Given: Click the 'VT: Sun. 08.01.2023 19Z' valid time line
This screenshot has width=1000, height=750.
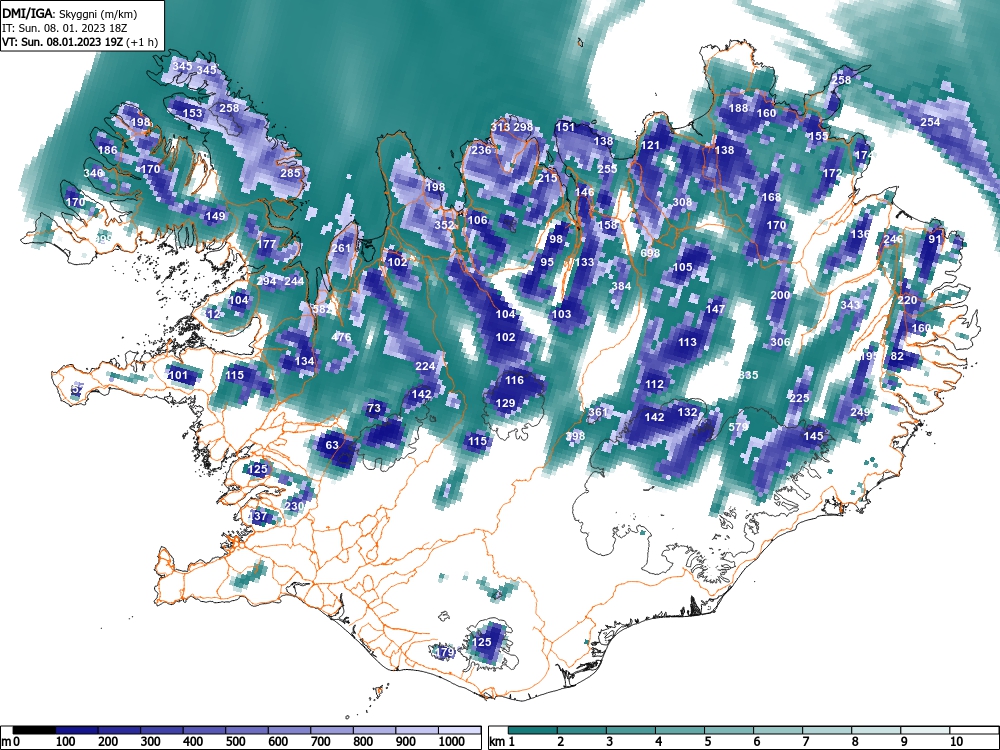Looking at the screenshot, I should pos(62,42).
